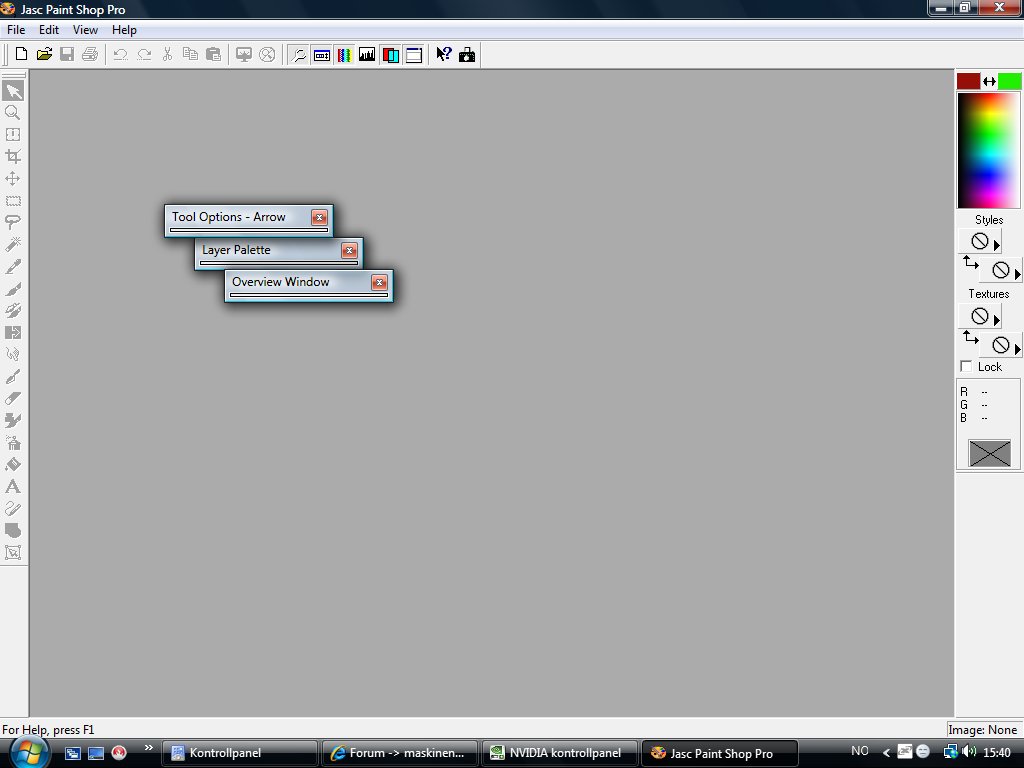
Task: Toggle the Layer Palette toolbar button
Action: pyautogui.click(x=391, y=54)
